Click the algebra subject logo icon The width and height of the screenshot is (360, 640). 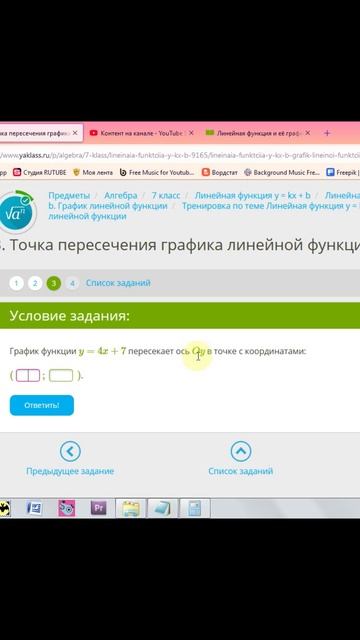16,213
